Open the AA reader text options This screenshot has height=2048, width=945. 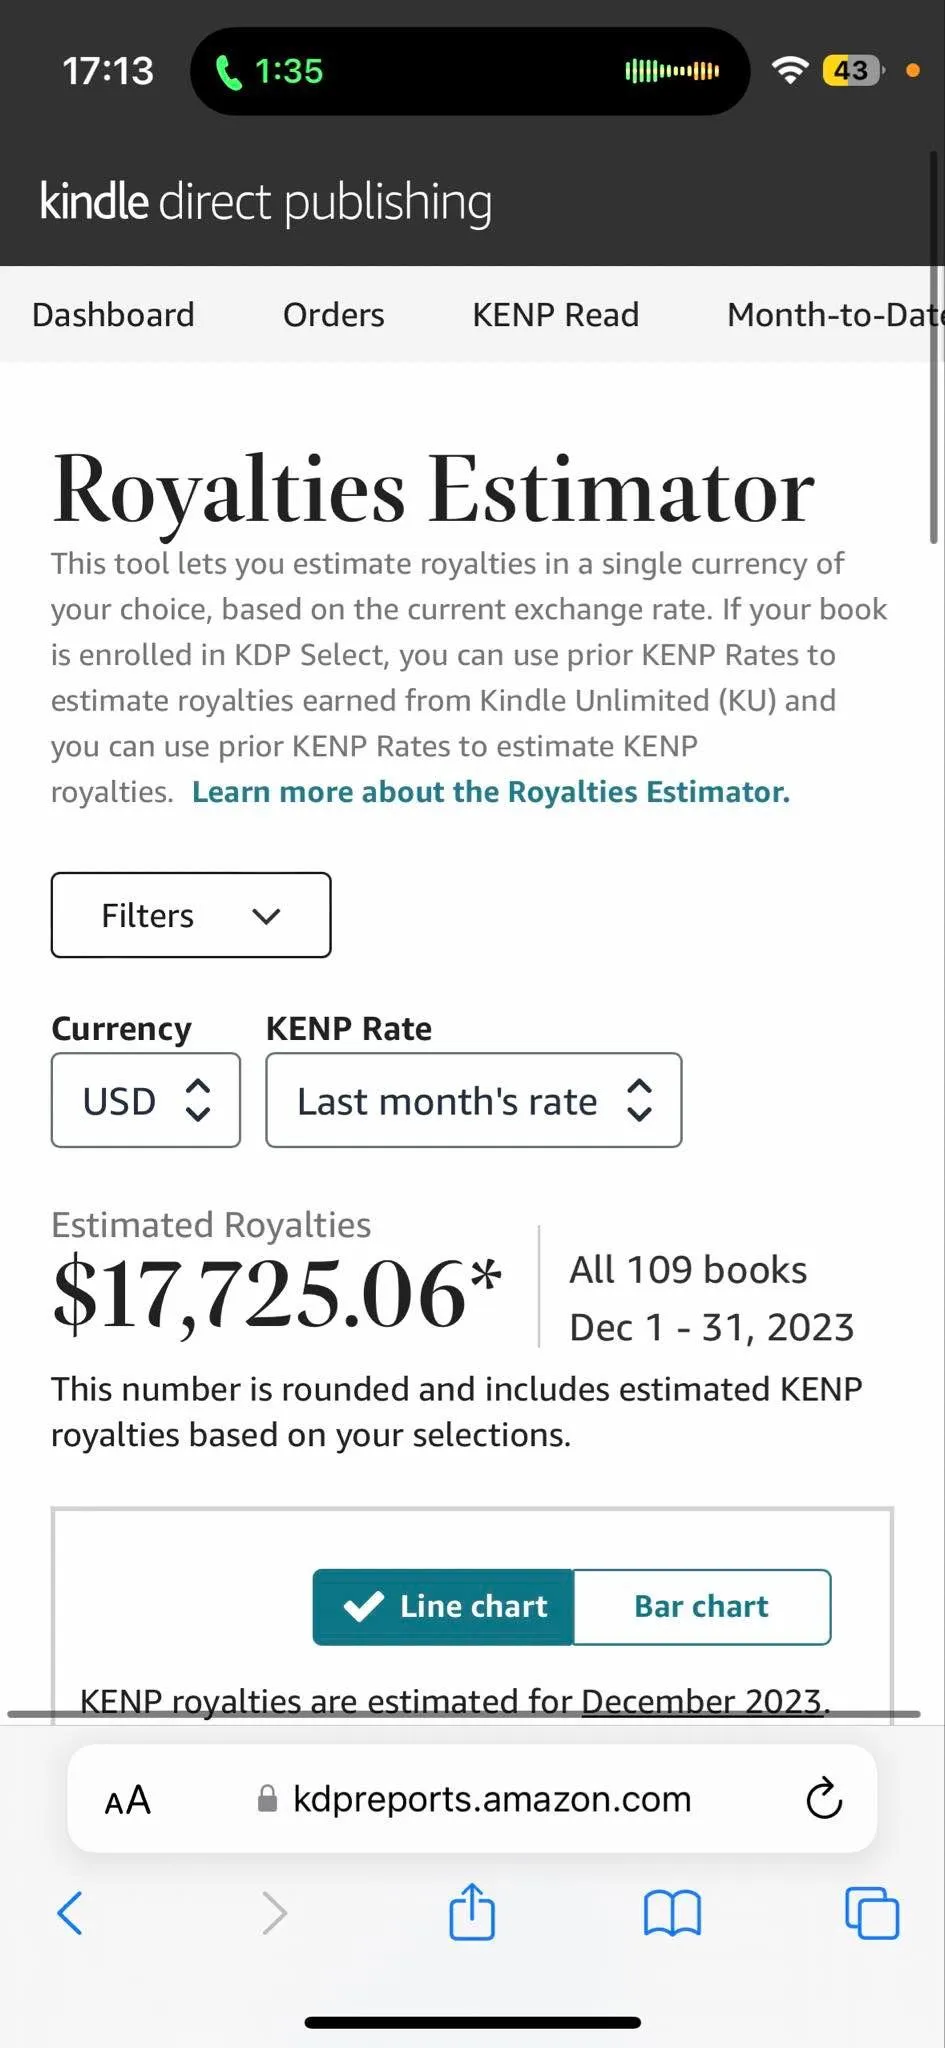pos(128,1800)
